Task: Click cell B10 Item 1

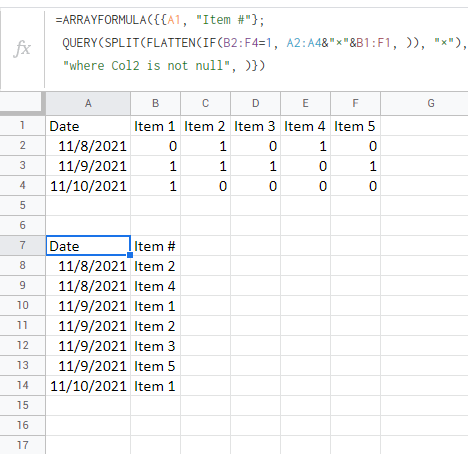Action: point(155,306)
